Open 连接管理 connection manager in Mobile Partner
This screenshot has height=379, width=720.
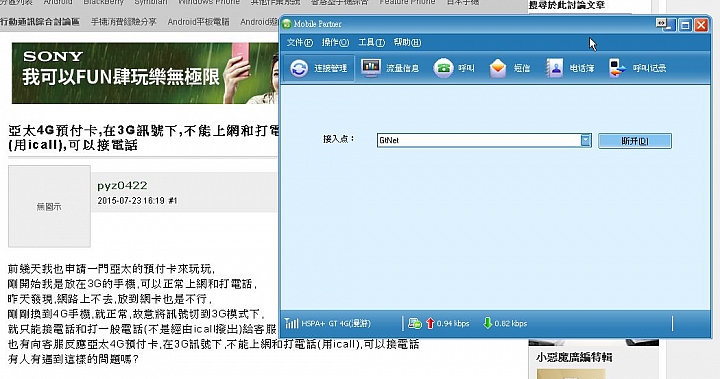pos(318,68)
